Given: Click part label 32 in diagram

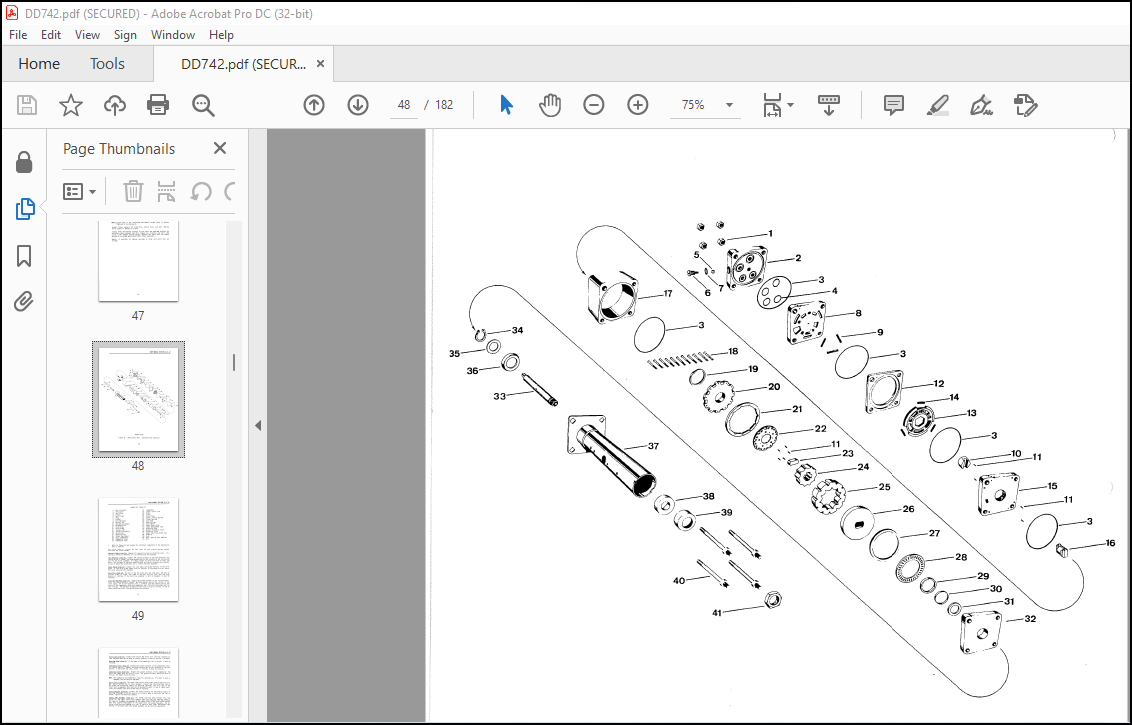Looking at the screenshot, I should (x=1030, y=619).
